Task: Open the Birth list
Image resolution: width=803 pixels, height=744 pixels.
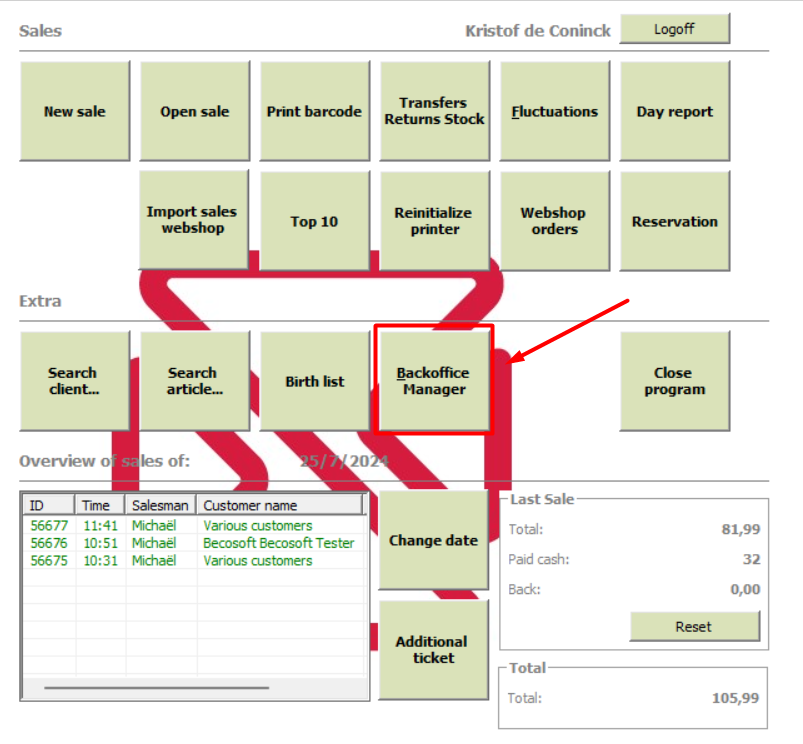Action: (314, 381)
